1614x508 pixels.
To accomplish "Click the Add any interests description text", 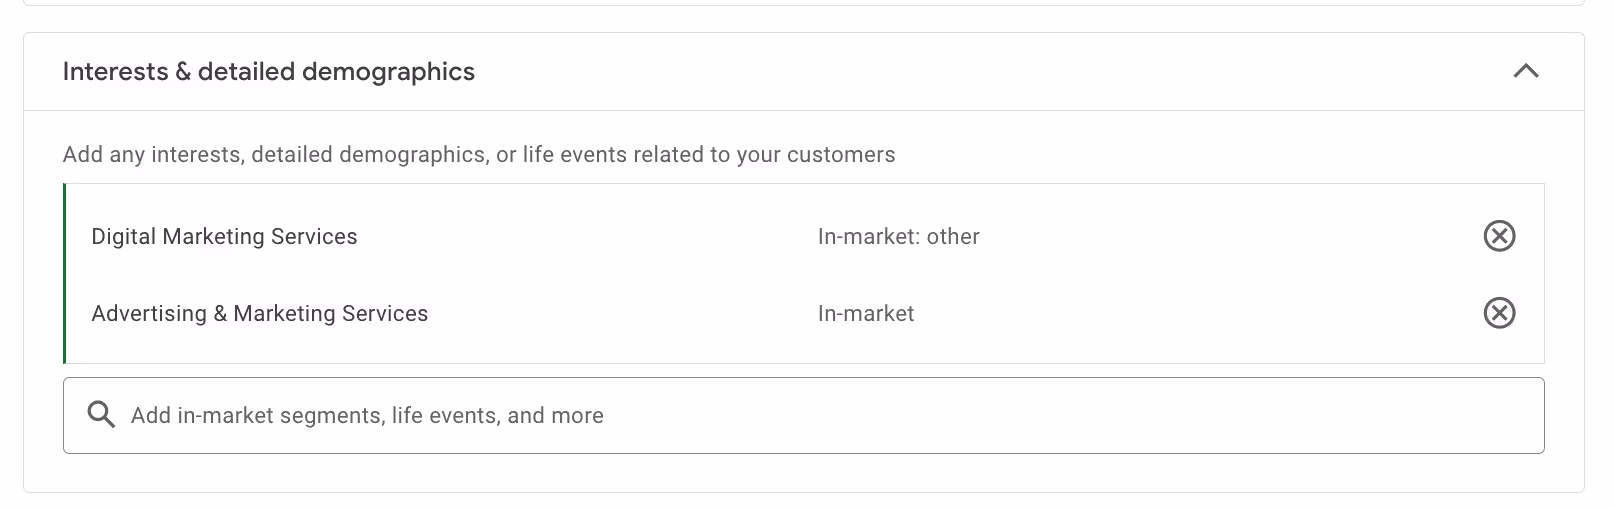I will [x=479, y=154].
